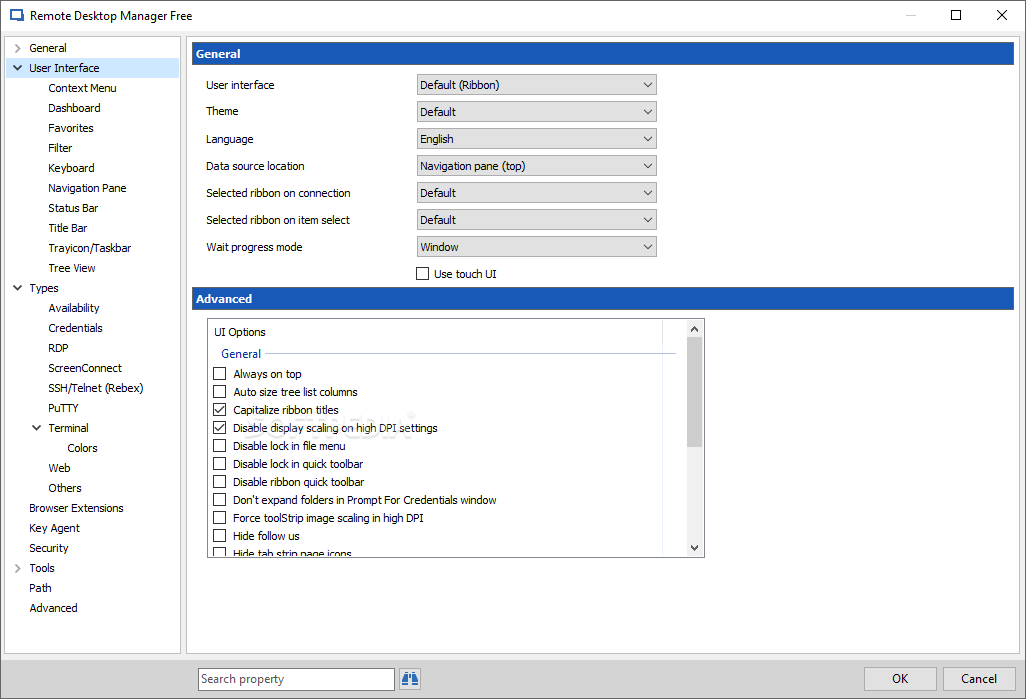Open the Filter settings page

pyautogui.click(x=60, y=148)
